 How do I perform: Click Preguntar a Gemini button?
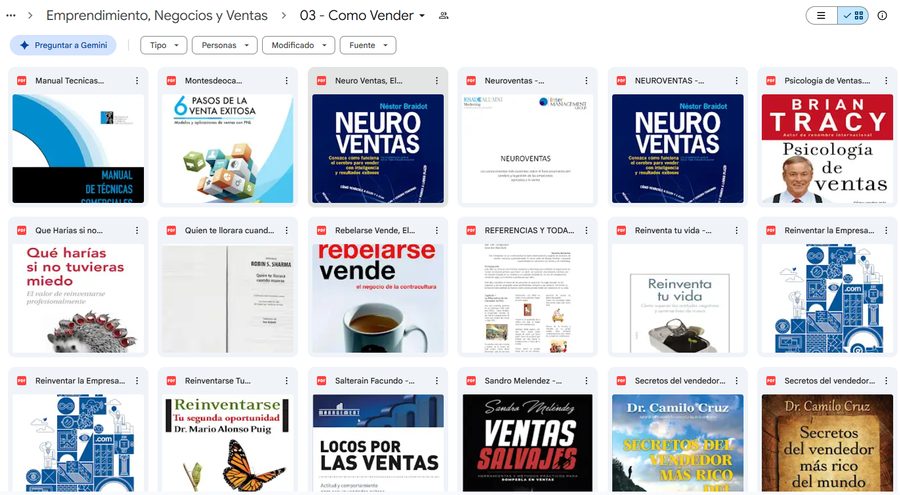63,45
